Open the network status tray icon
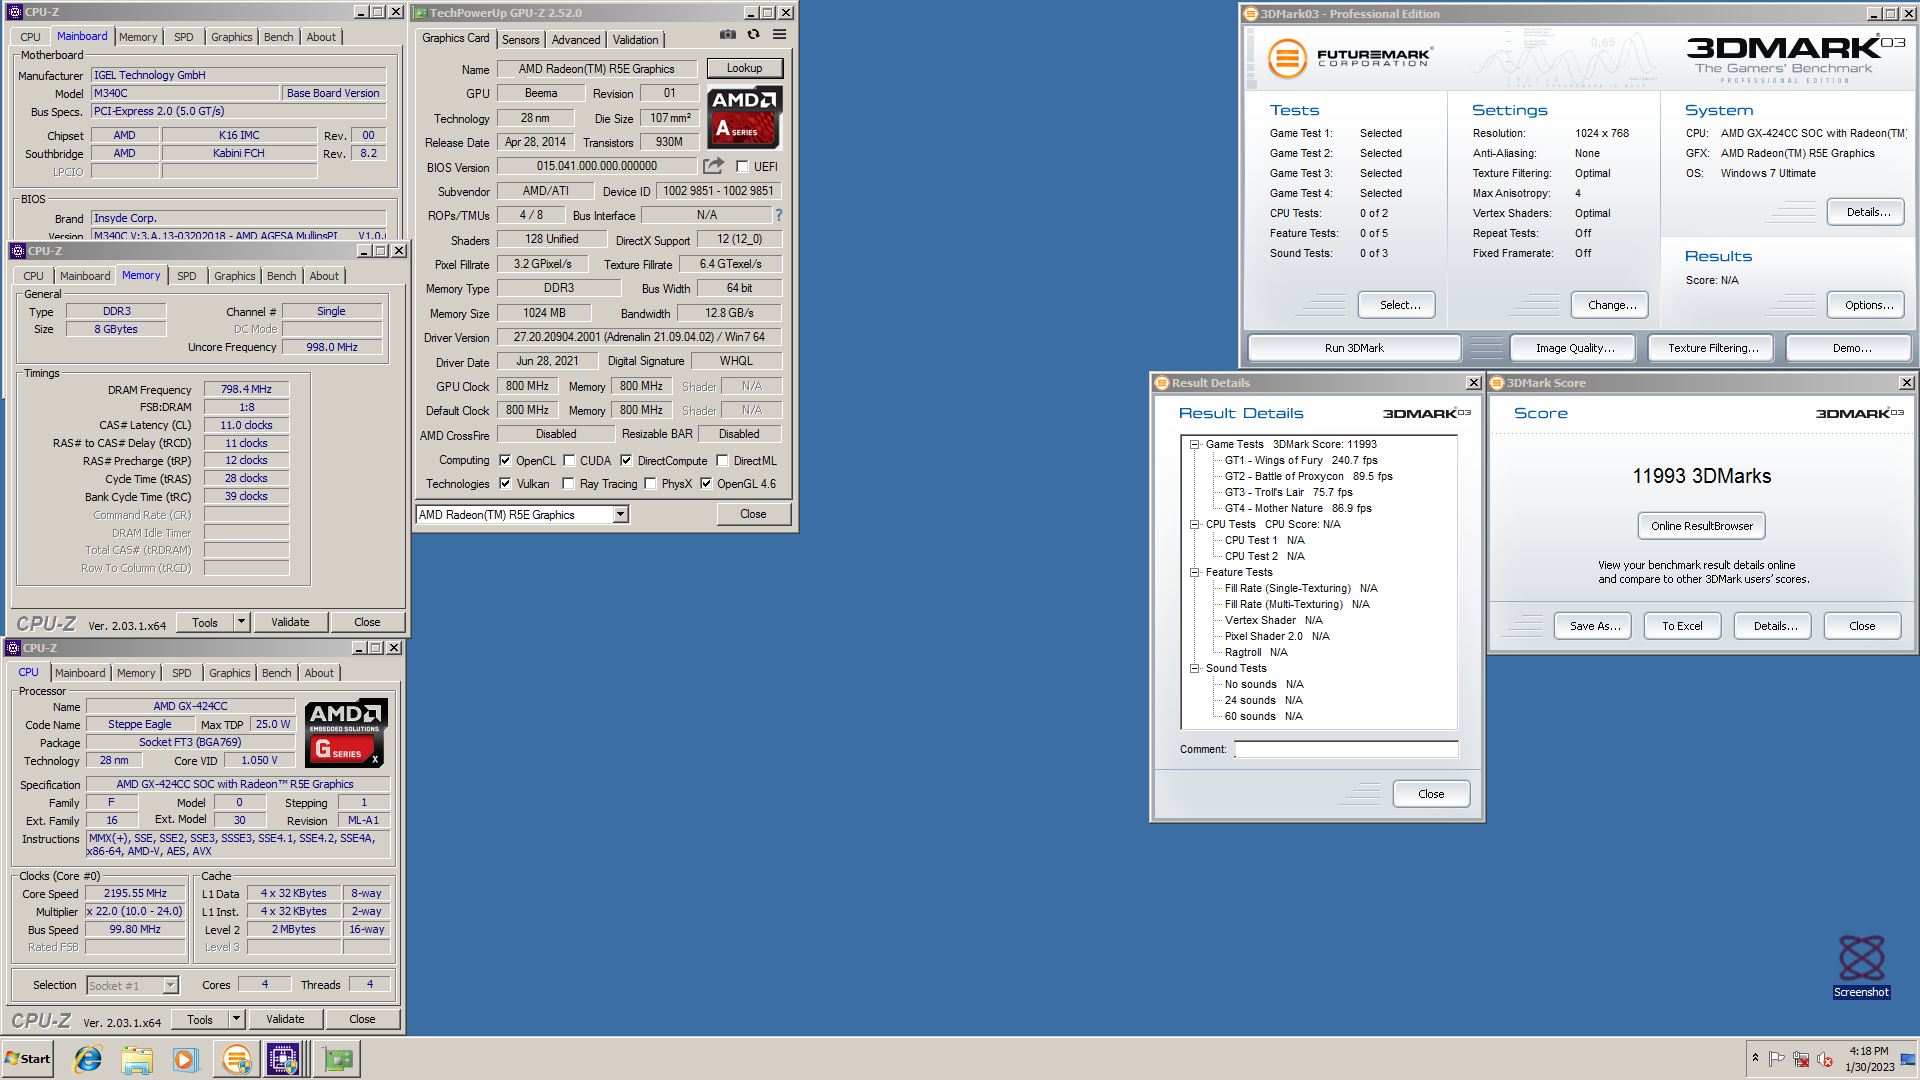 coord(1801,1059)
